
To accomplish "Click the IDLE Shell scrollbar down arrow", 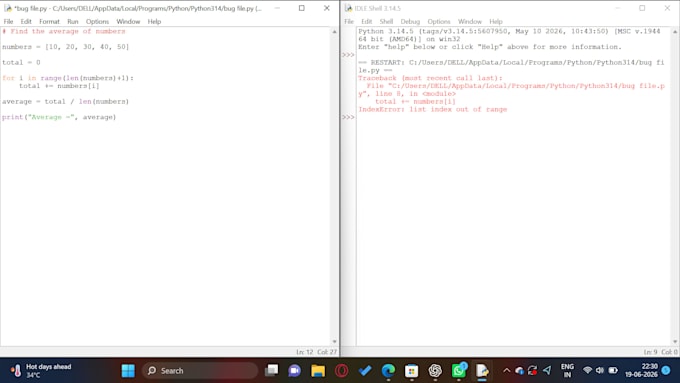I will pos(675,342).
